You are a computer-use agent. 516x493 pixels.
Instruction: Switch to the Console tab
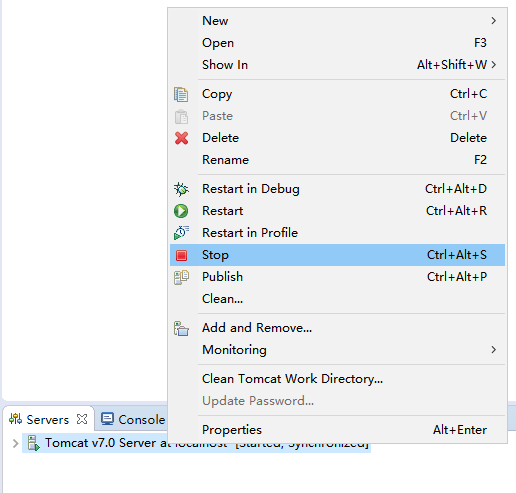[x=133, y=419]
